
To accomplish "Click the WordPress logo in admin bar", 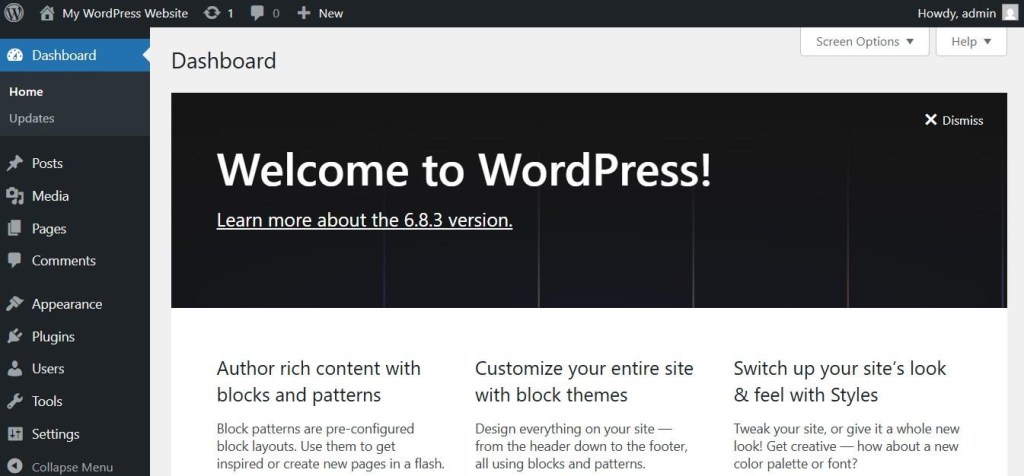I will (x=14, y=13).
